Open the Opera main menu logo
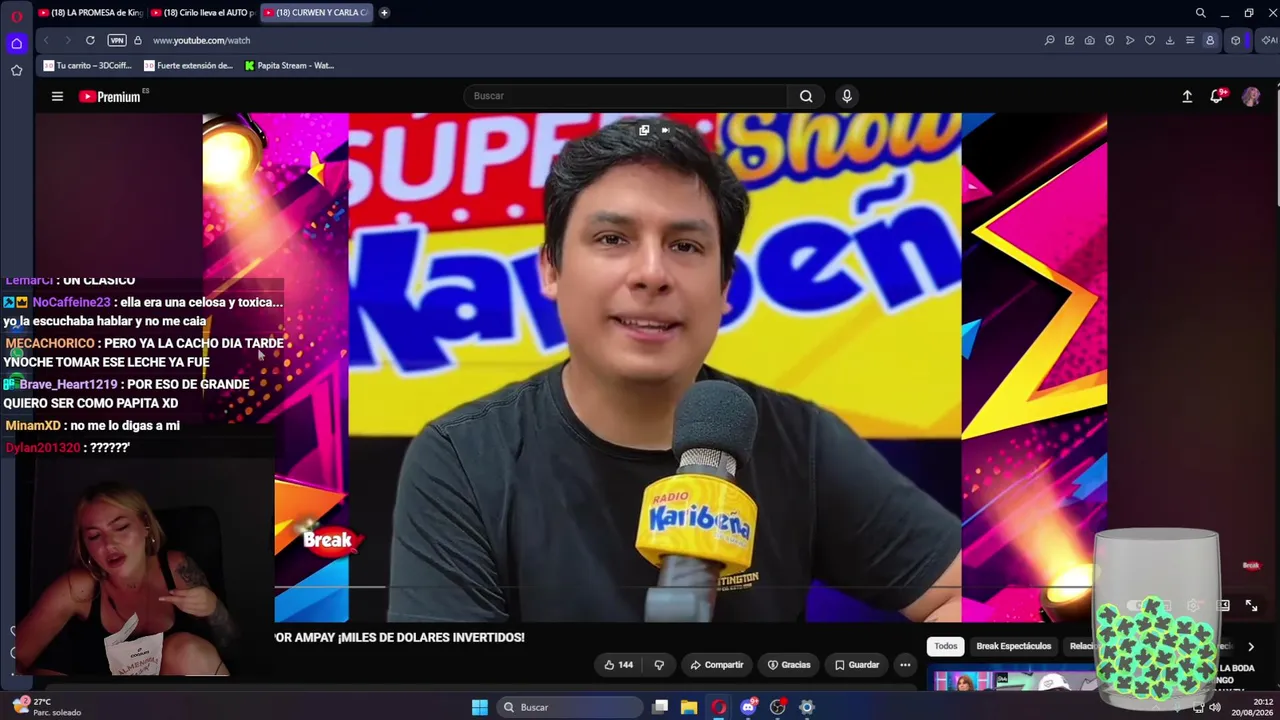Viewport: 1280px width, 720px height. coord(16,16)
